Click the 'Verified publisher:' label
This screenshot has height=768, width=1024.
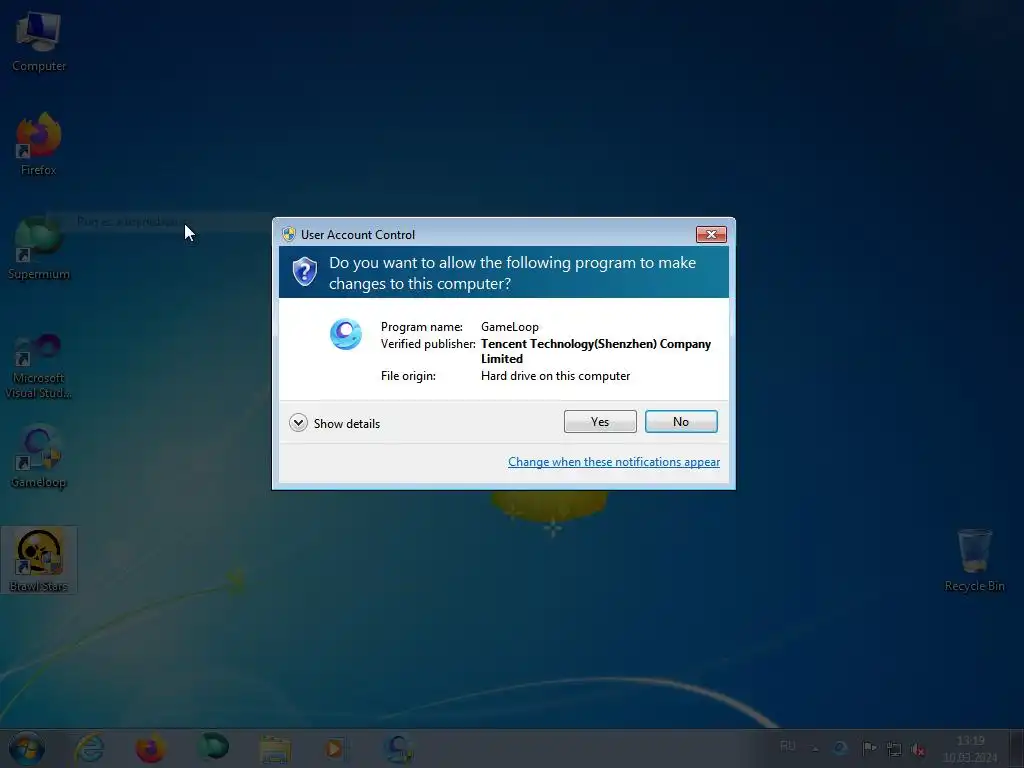[428, 344]
